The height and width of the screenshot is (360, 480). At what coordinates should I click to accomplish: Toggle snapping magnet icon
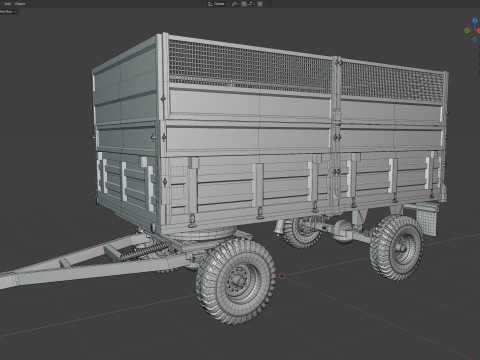click(x=244, y=4)
